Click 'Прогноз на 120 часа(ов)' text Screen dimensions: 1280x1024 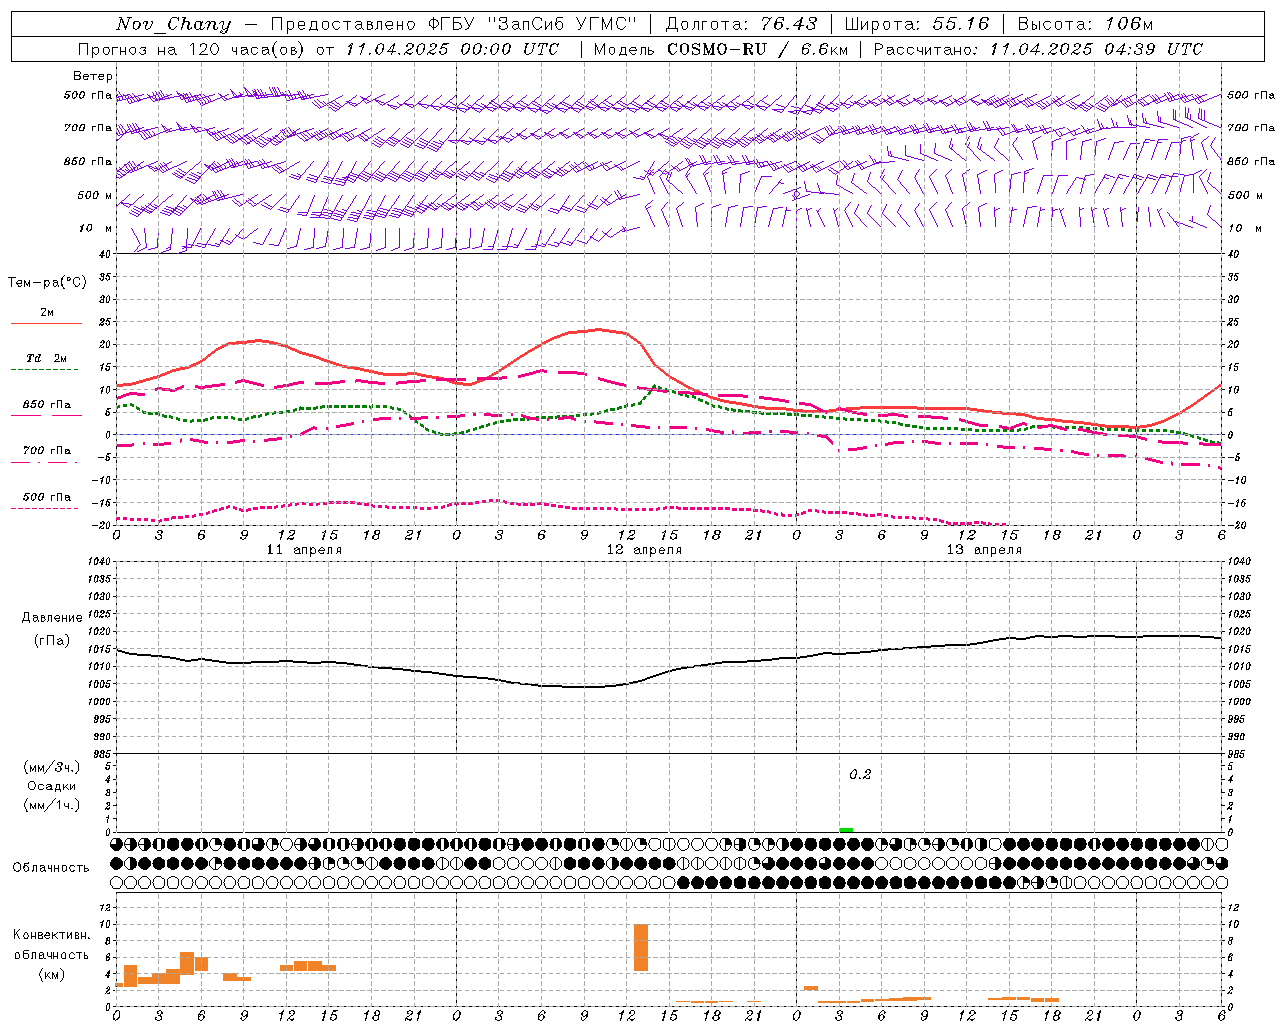[x=193, y=49]
